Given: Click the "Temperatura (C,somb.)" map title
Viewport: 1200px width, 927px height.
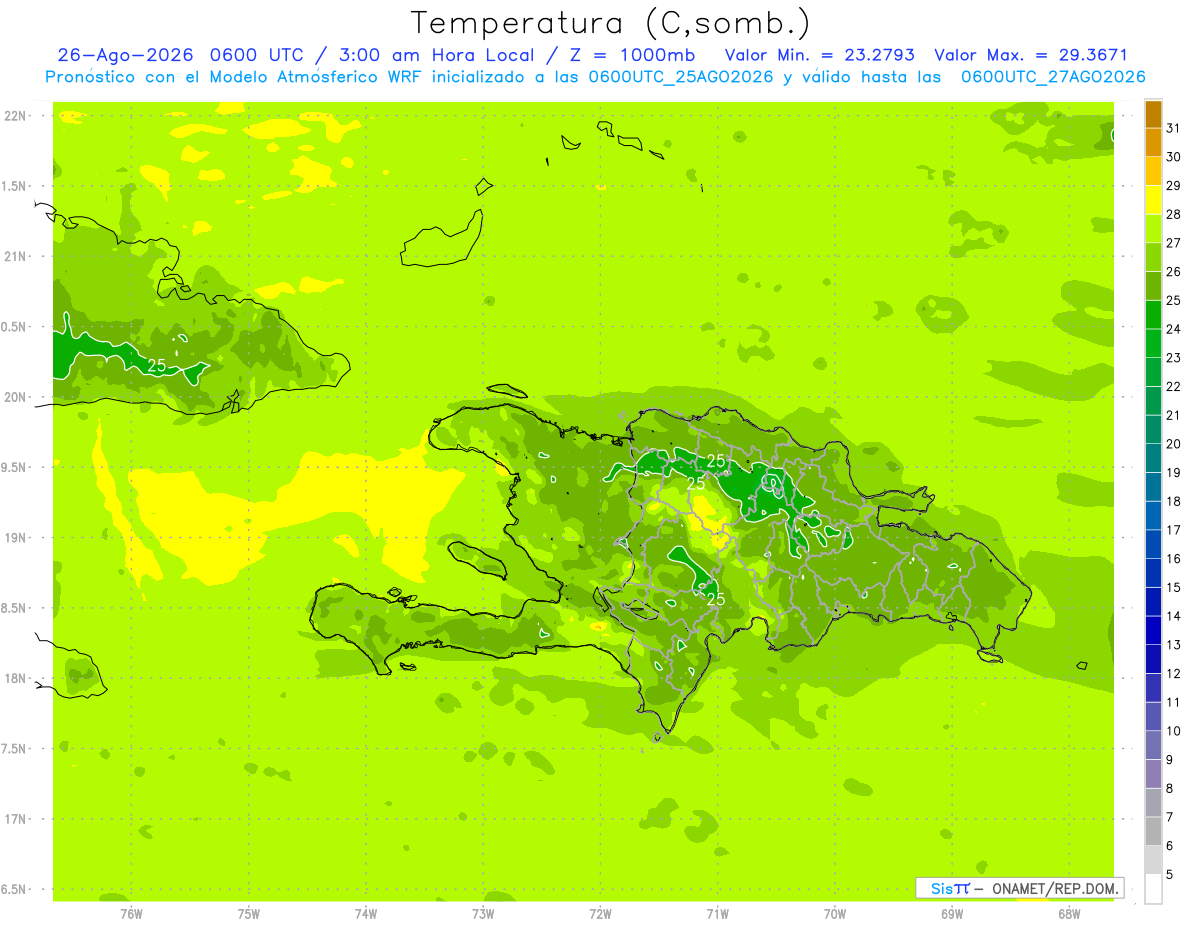Looking at the screenshot, I should coord(610,23).
